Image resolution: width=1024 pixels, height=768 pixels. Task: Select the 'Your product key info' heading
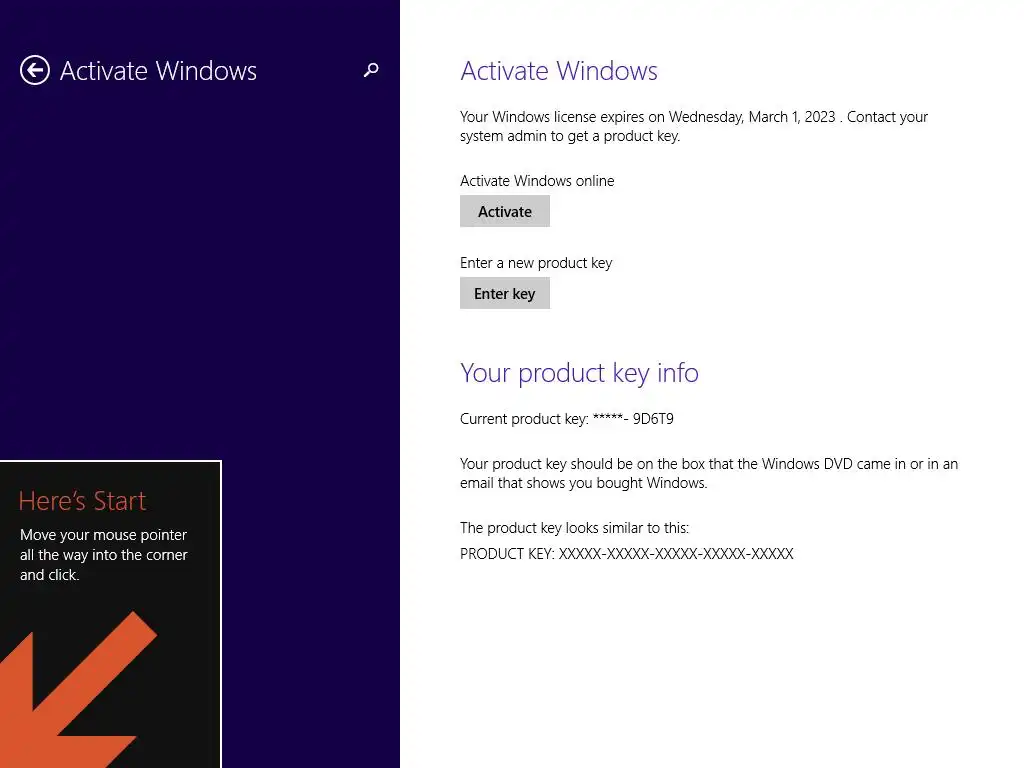pos(579,373)
